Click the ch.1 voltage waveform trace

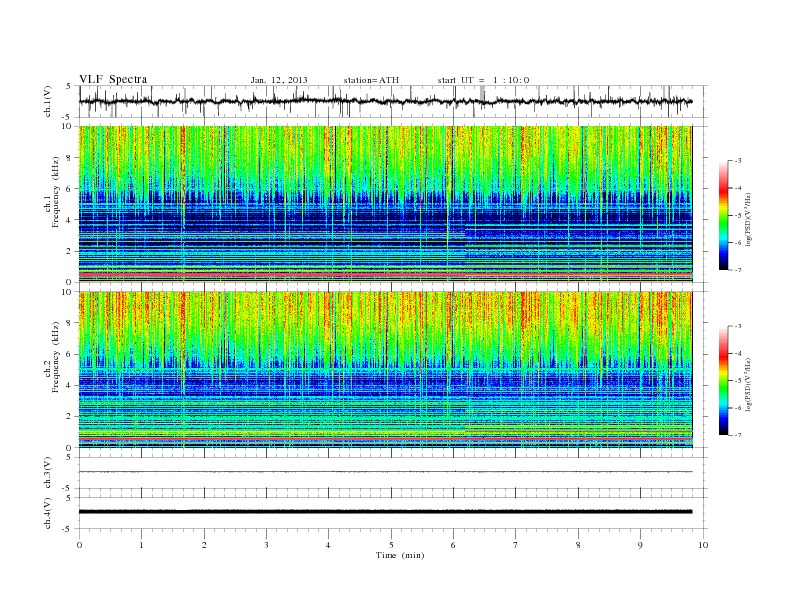coord(385,101)
